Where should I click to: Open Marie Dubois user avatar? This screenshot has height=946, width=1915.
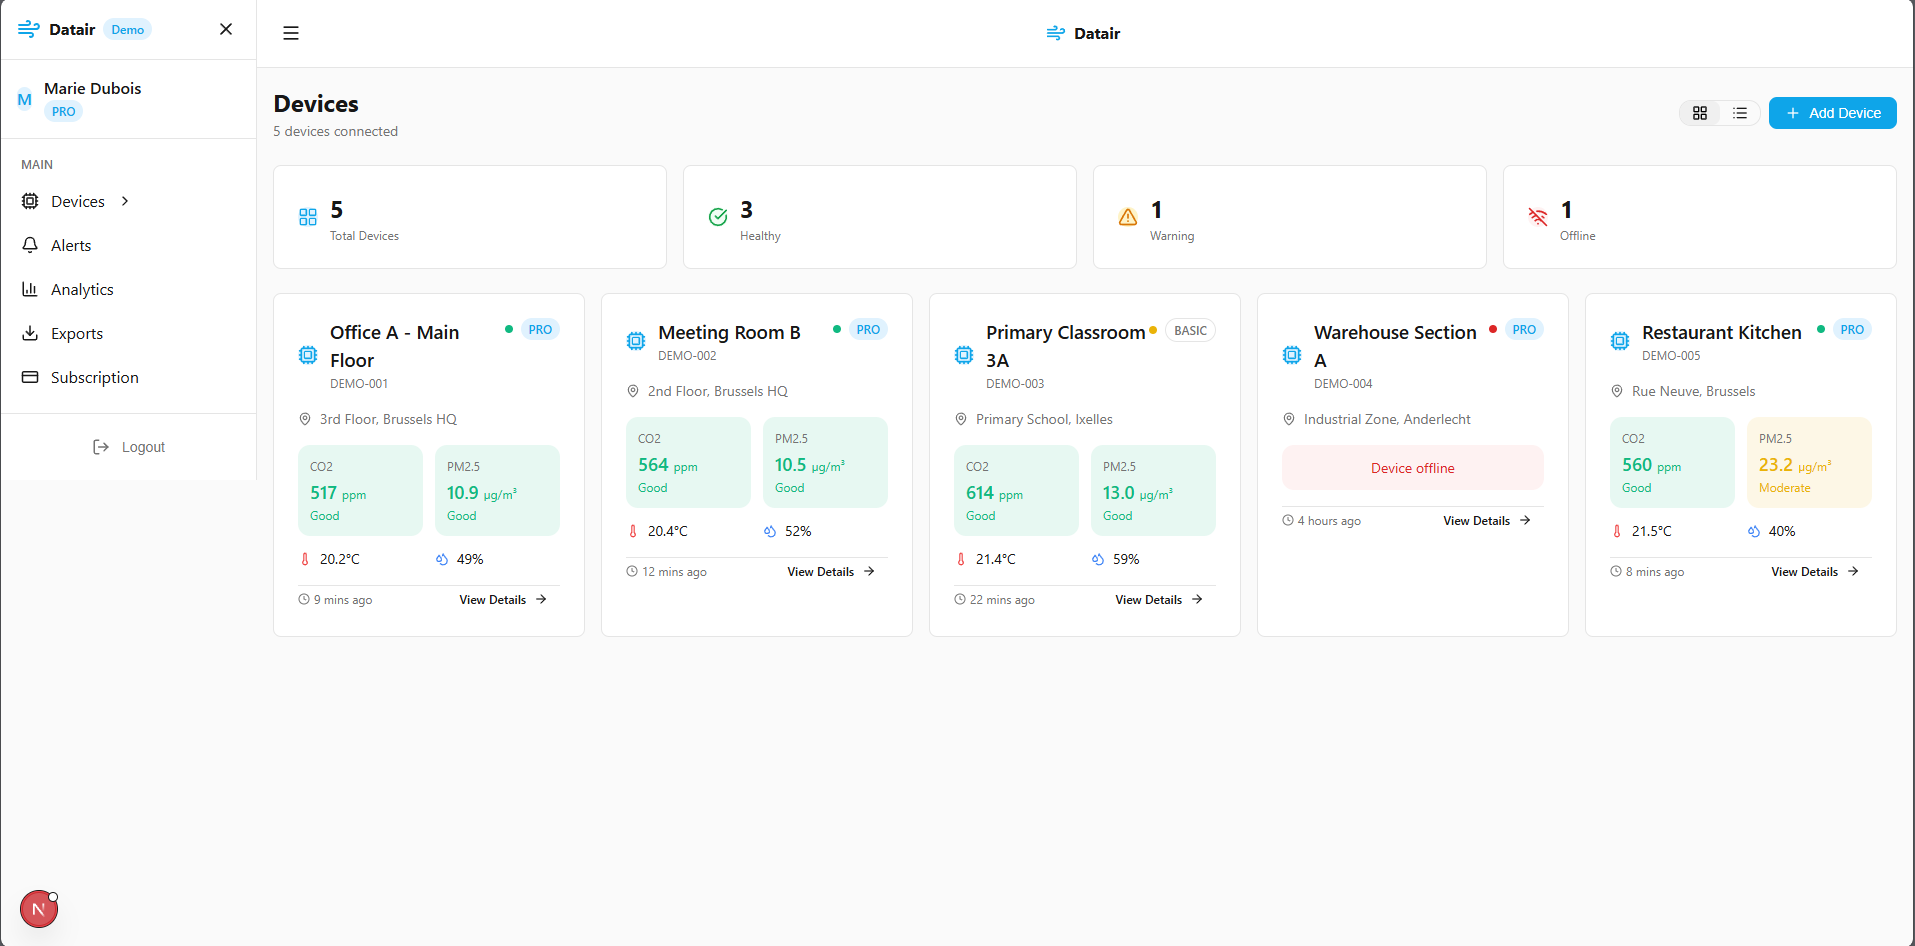click(25, 99)
